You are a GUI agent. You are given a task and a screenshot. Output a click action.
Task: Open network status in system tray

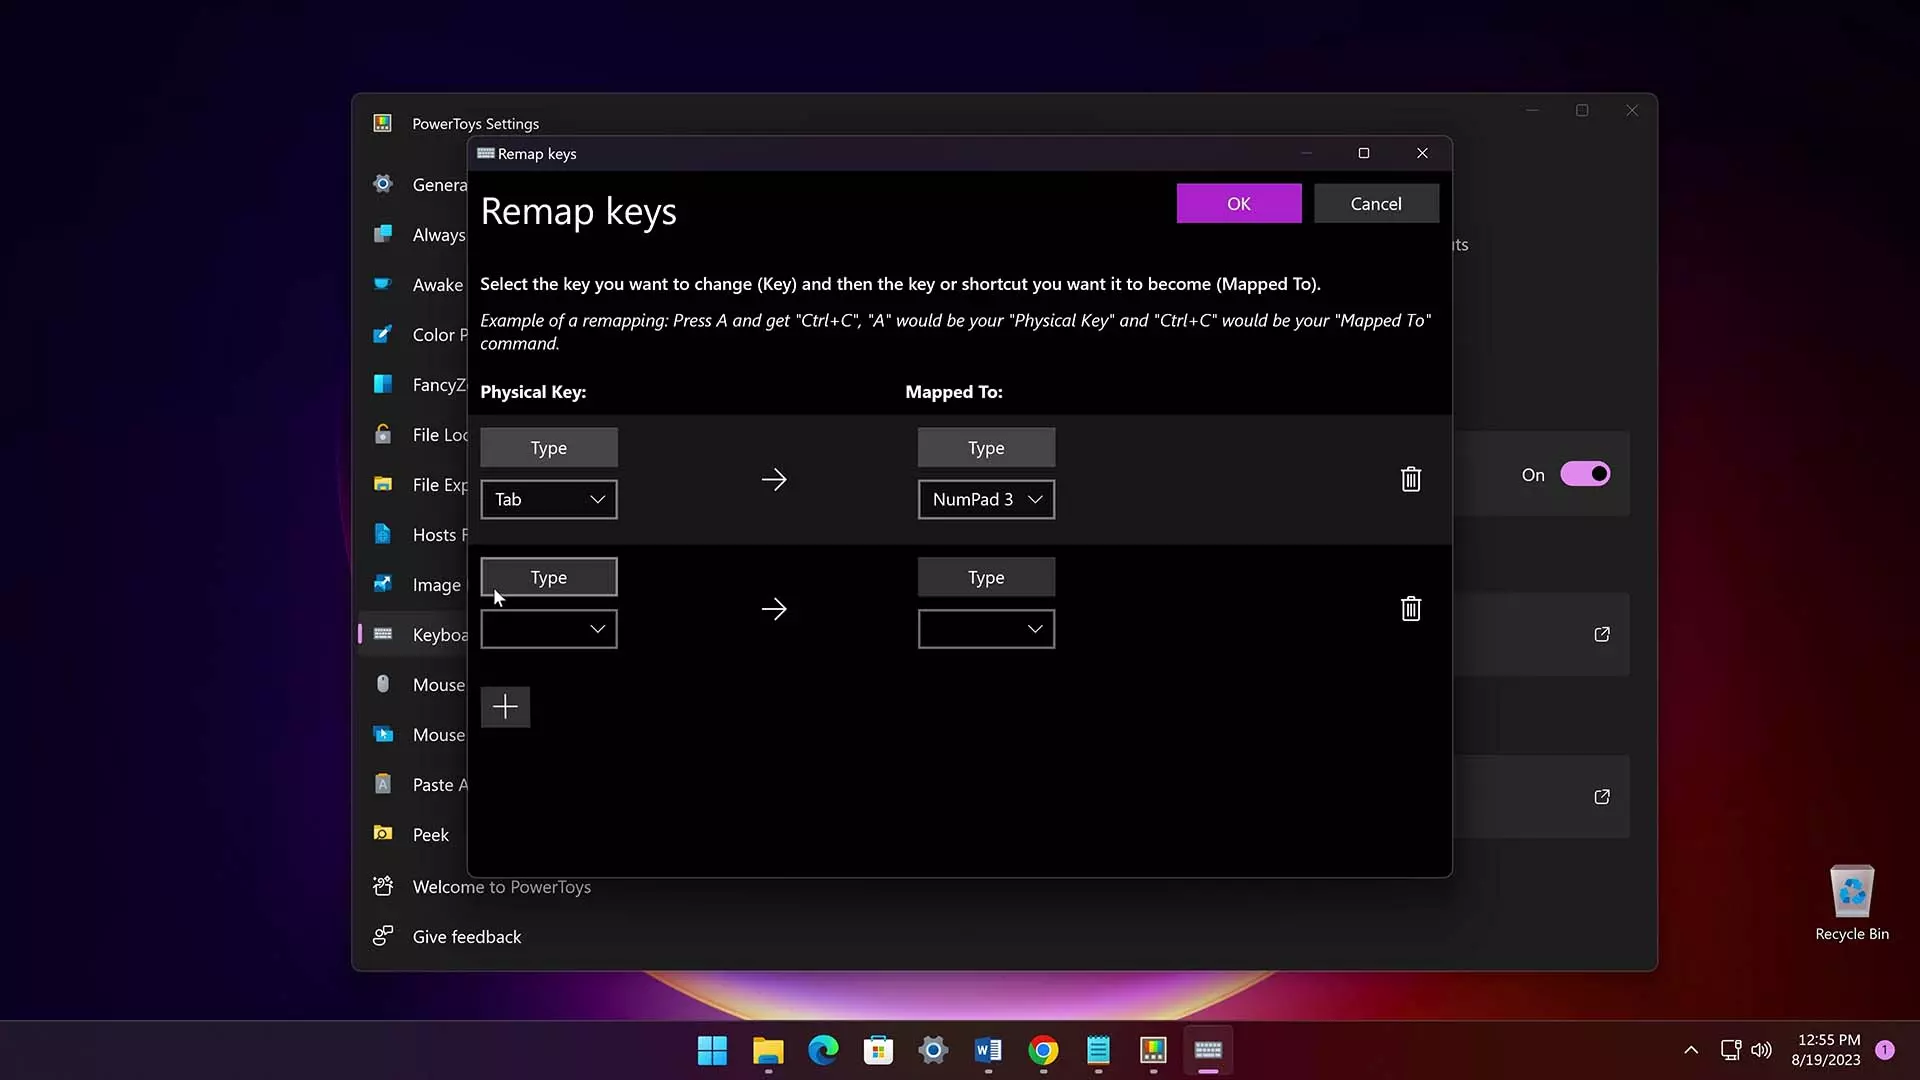pyautogui.click(x=1731, y=1050)
